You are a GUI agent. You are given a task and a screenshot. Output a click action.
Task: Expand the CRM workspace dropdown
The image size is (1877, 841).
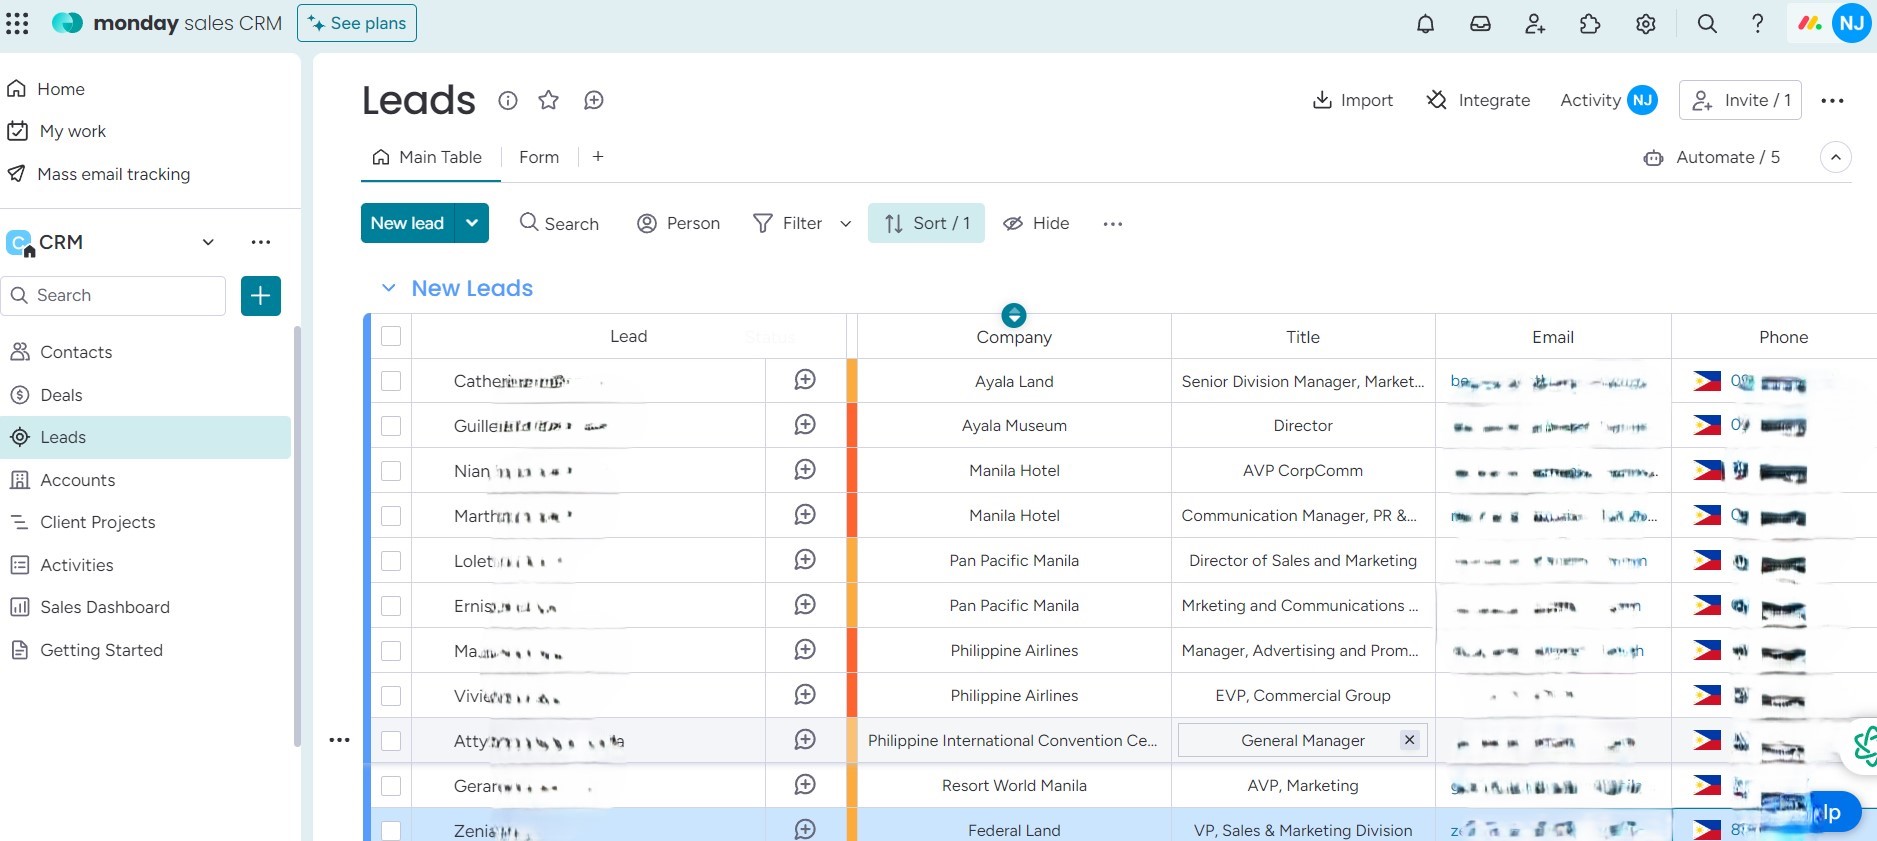pyautogui.click(x=208, y=242)
